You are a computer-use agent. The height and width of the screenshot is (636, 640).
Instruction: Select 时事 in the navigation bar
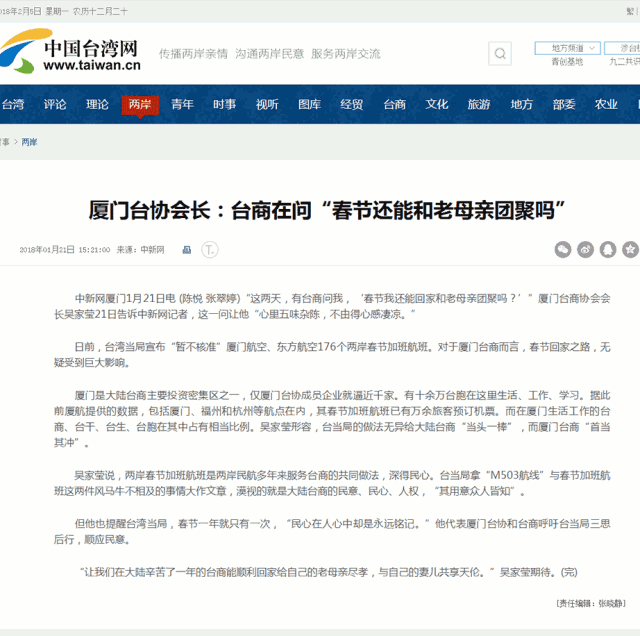click(x=225, y=104)
